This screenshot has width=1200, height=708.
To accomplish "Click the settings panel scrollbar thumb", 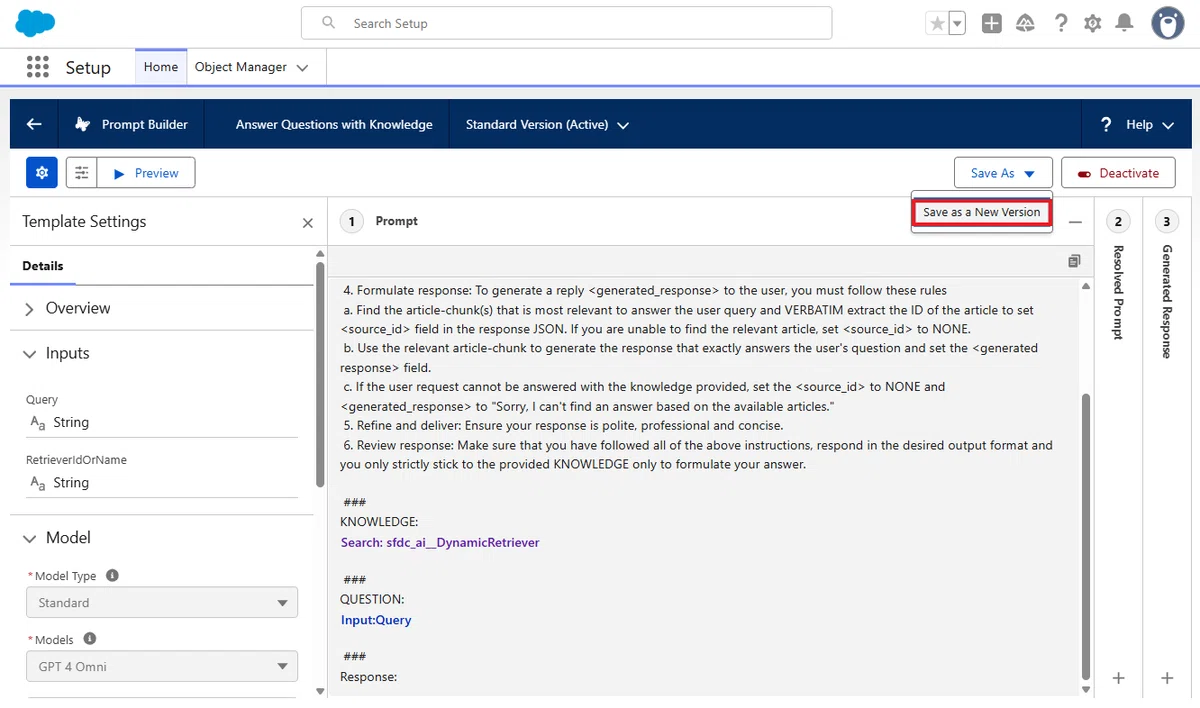I will coord(320,375).
